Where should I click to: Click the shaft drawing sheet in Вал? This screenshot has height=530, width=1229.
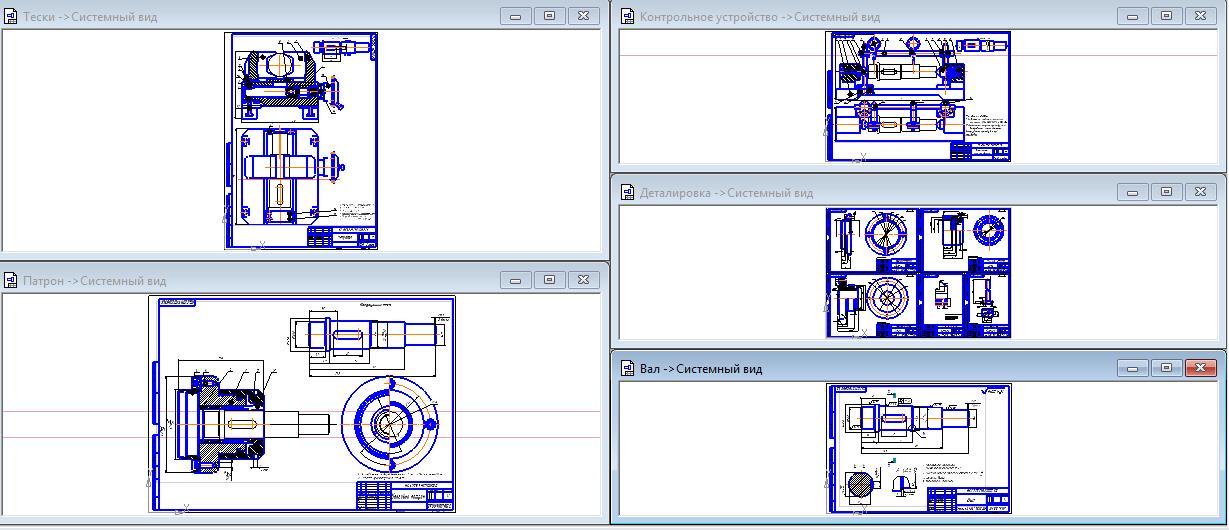coord(918,448)
